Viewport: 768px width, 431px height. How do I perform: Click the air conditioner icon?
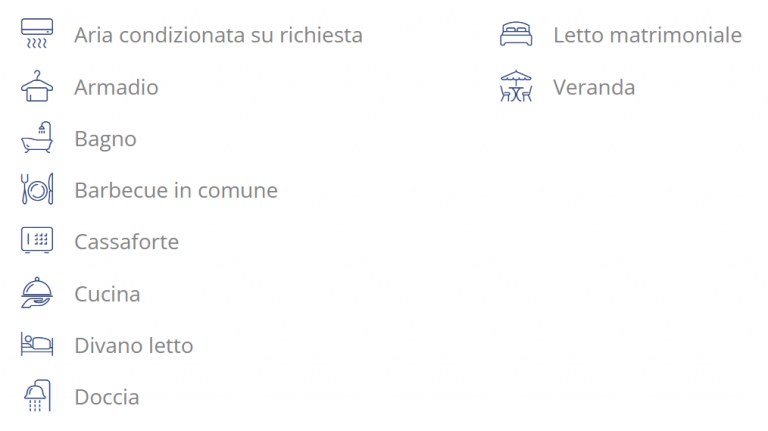click(37, 35)
